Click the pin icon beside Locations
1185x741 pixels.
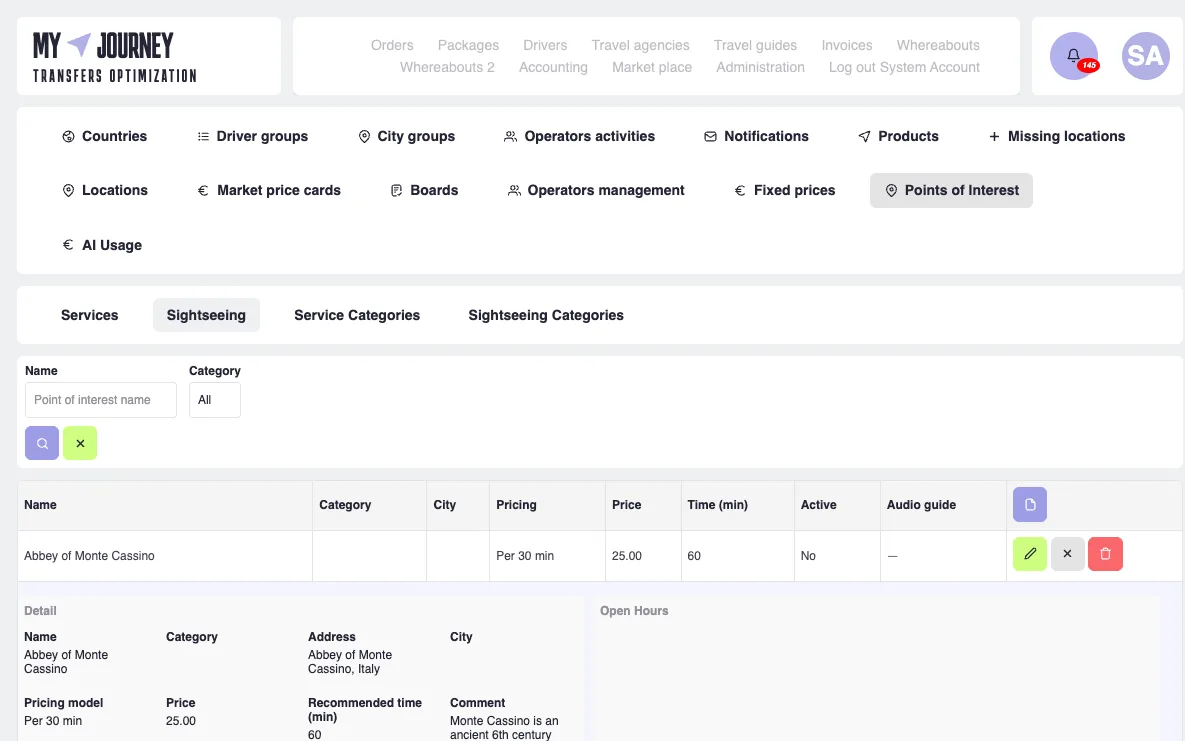click(x=68, y=191)
